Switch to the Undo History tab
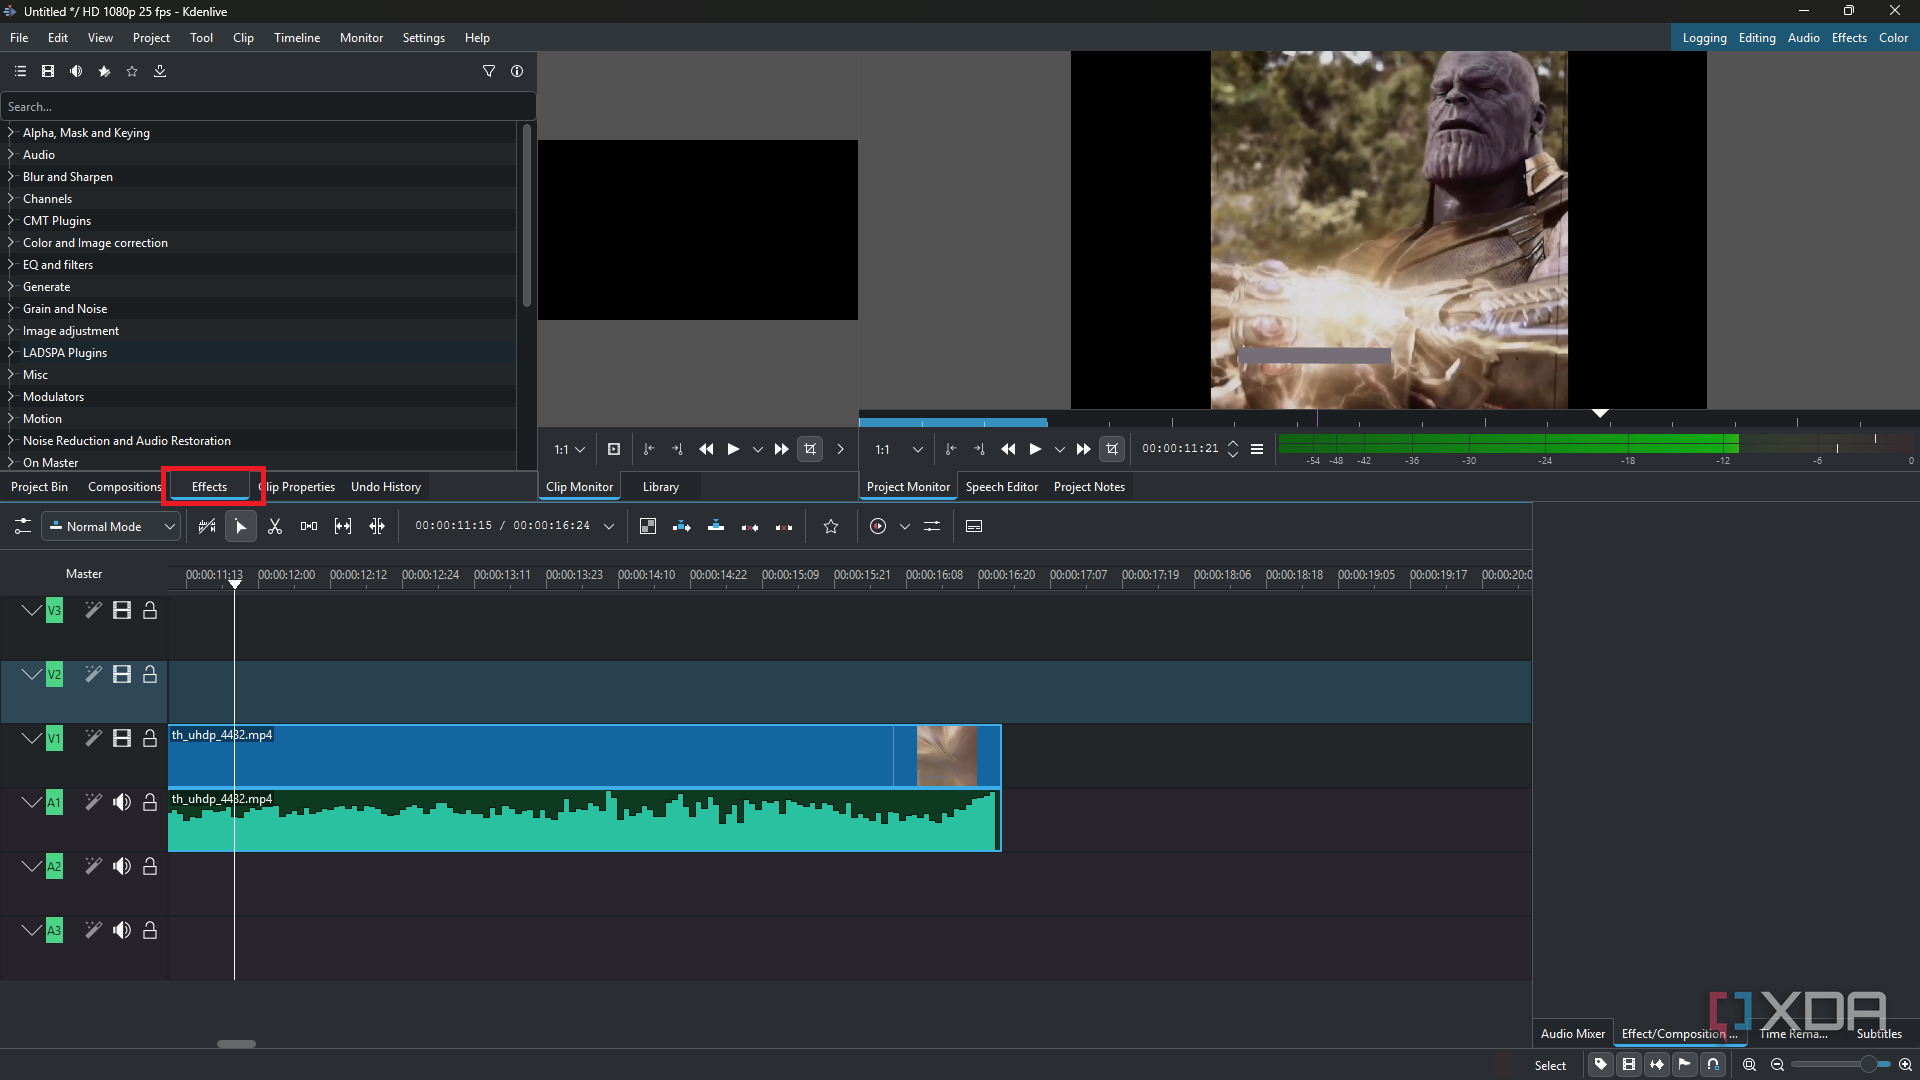The width and height of the screenshot is (1920, 1080). pos(386,487)
